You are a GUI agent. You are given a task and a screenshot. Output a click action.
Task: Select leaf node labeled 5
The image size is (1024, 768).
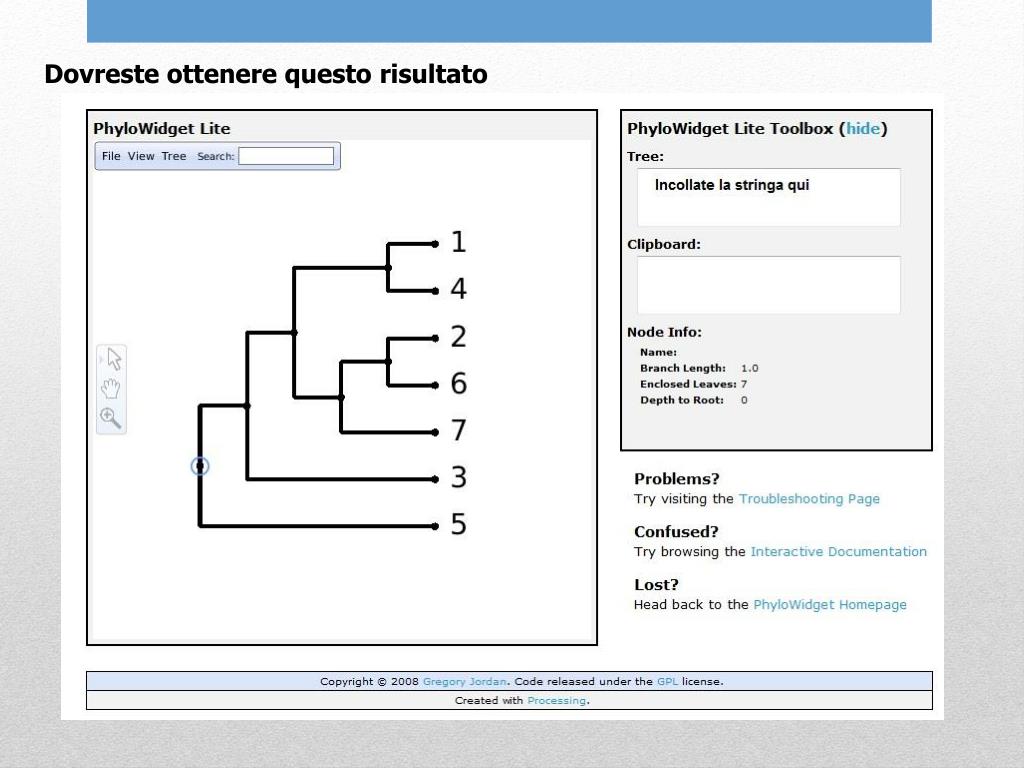pyautogui.click(x=436, y=526)
